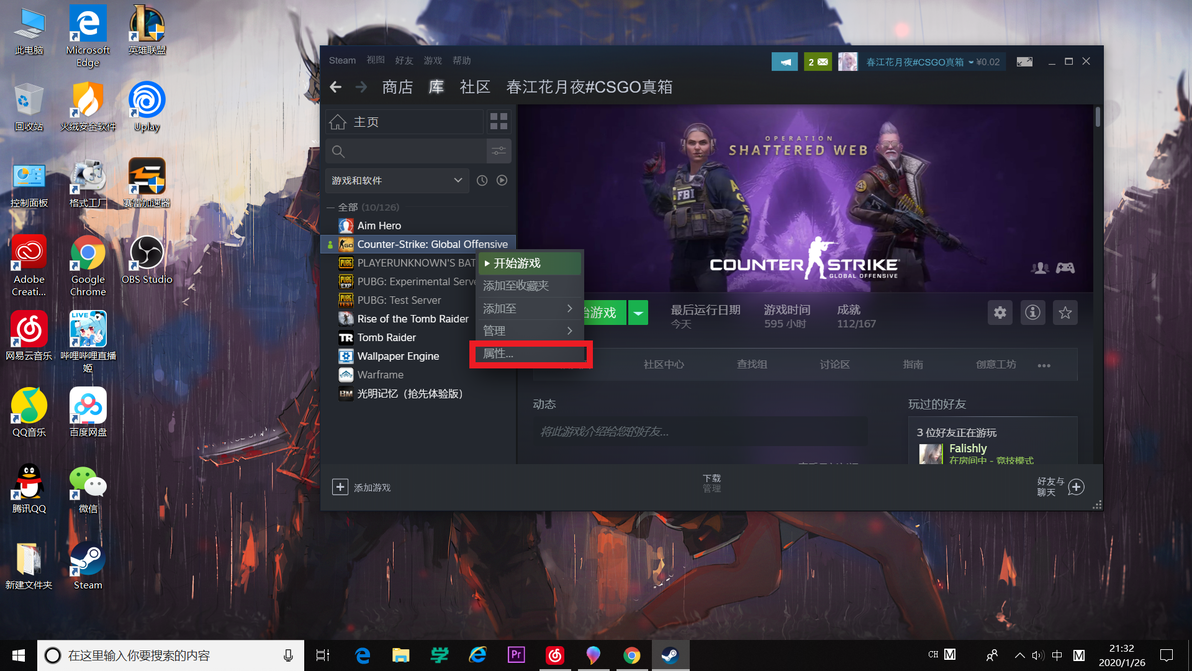Show hidden system tray icons
This screenshot has width=1192, height=671.
tap(1019, 655)
